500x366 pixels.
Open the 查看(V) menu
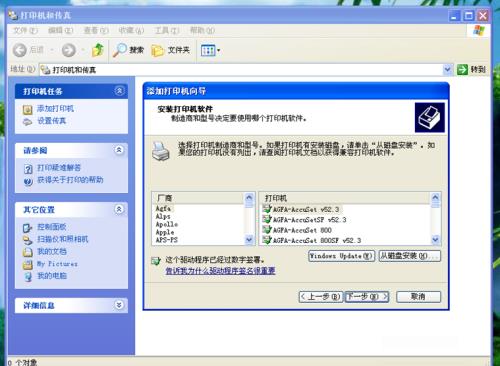(x=96, y=31)
